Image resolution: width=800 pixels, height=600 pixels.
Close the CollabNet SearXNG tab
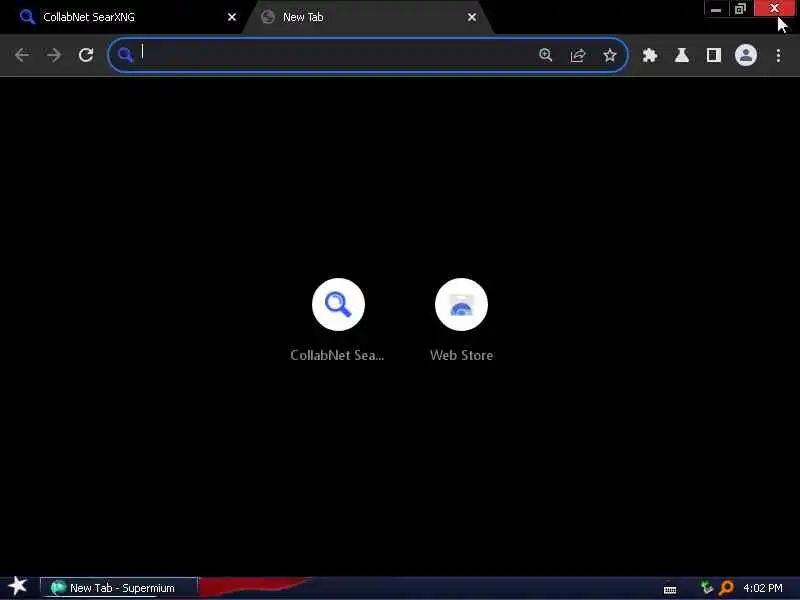point(232,17)
